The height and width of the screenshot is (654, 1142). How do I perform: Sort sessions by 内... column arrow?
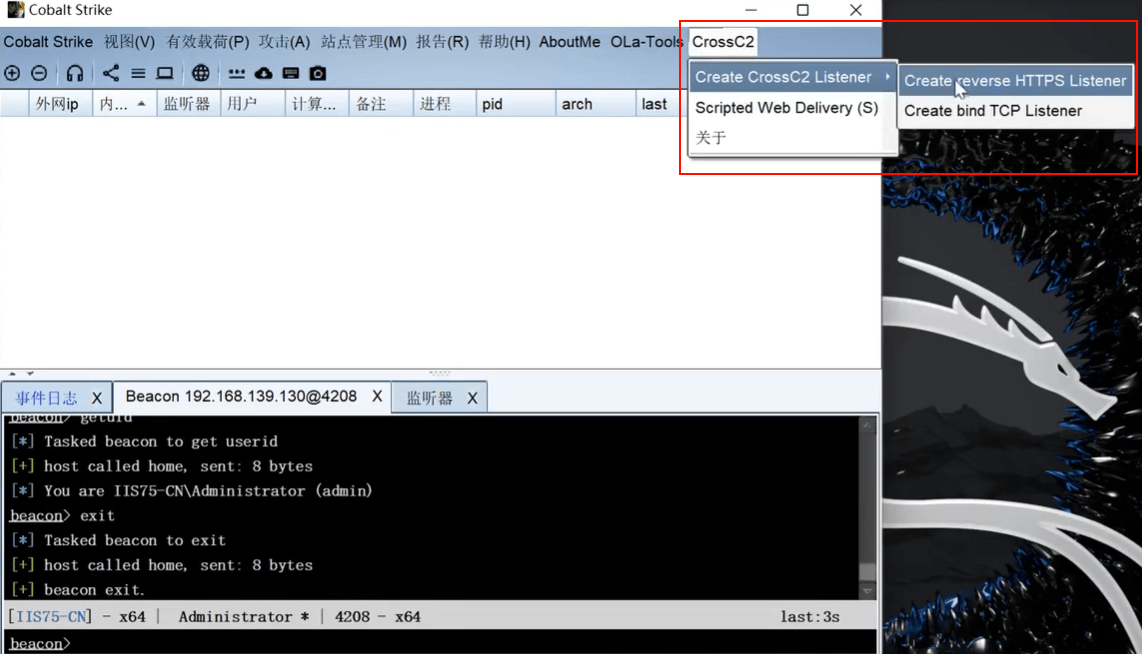[x=141, y=104]
